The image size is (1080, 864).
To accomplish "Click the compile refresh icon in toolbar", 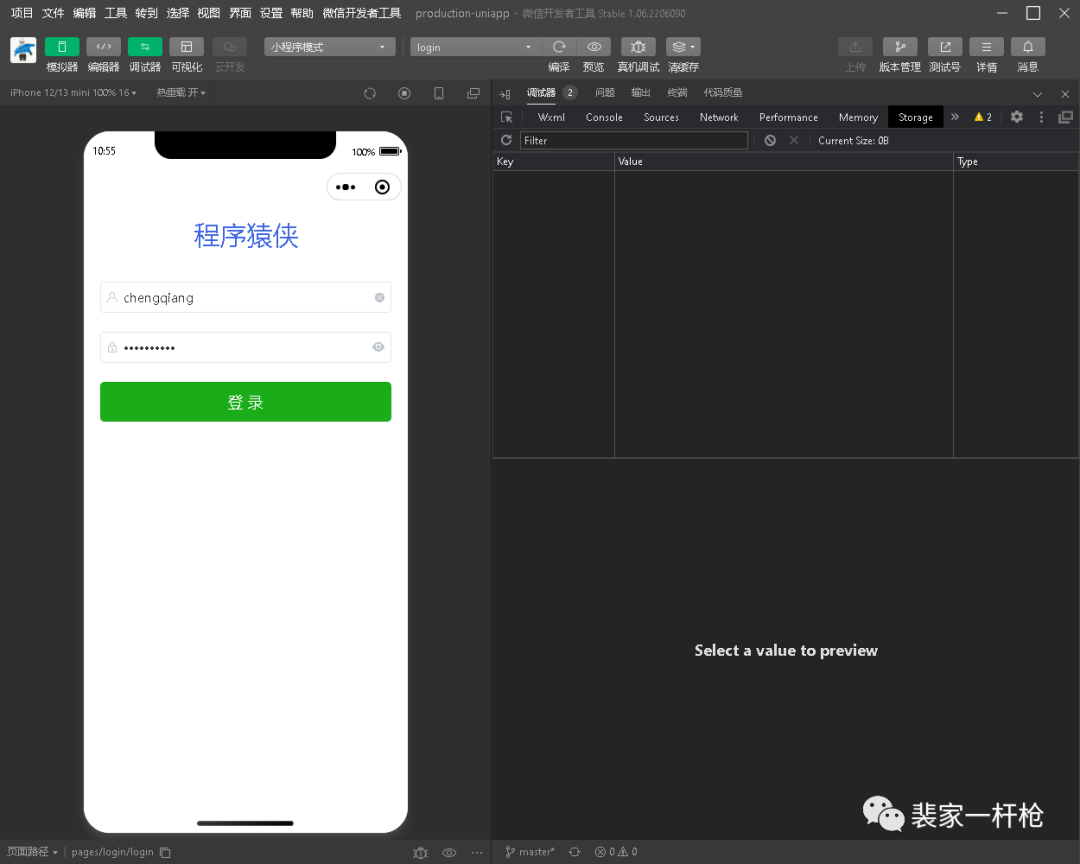I will click(559, 47).
